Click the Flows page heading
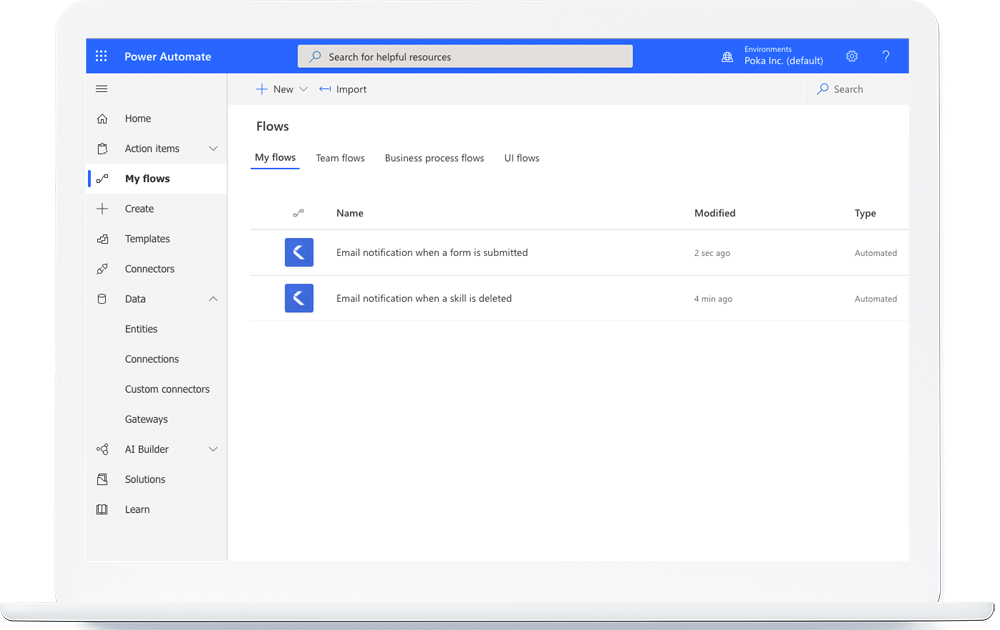The width and height of the screenshot is (1000, 630). point(272,126)
